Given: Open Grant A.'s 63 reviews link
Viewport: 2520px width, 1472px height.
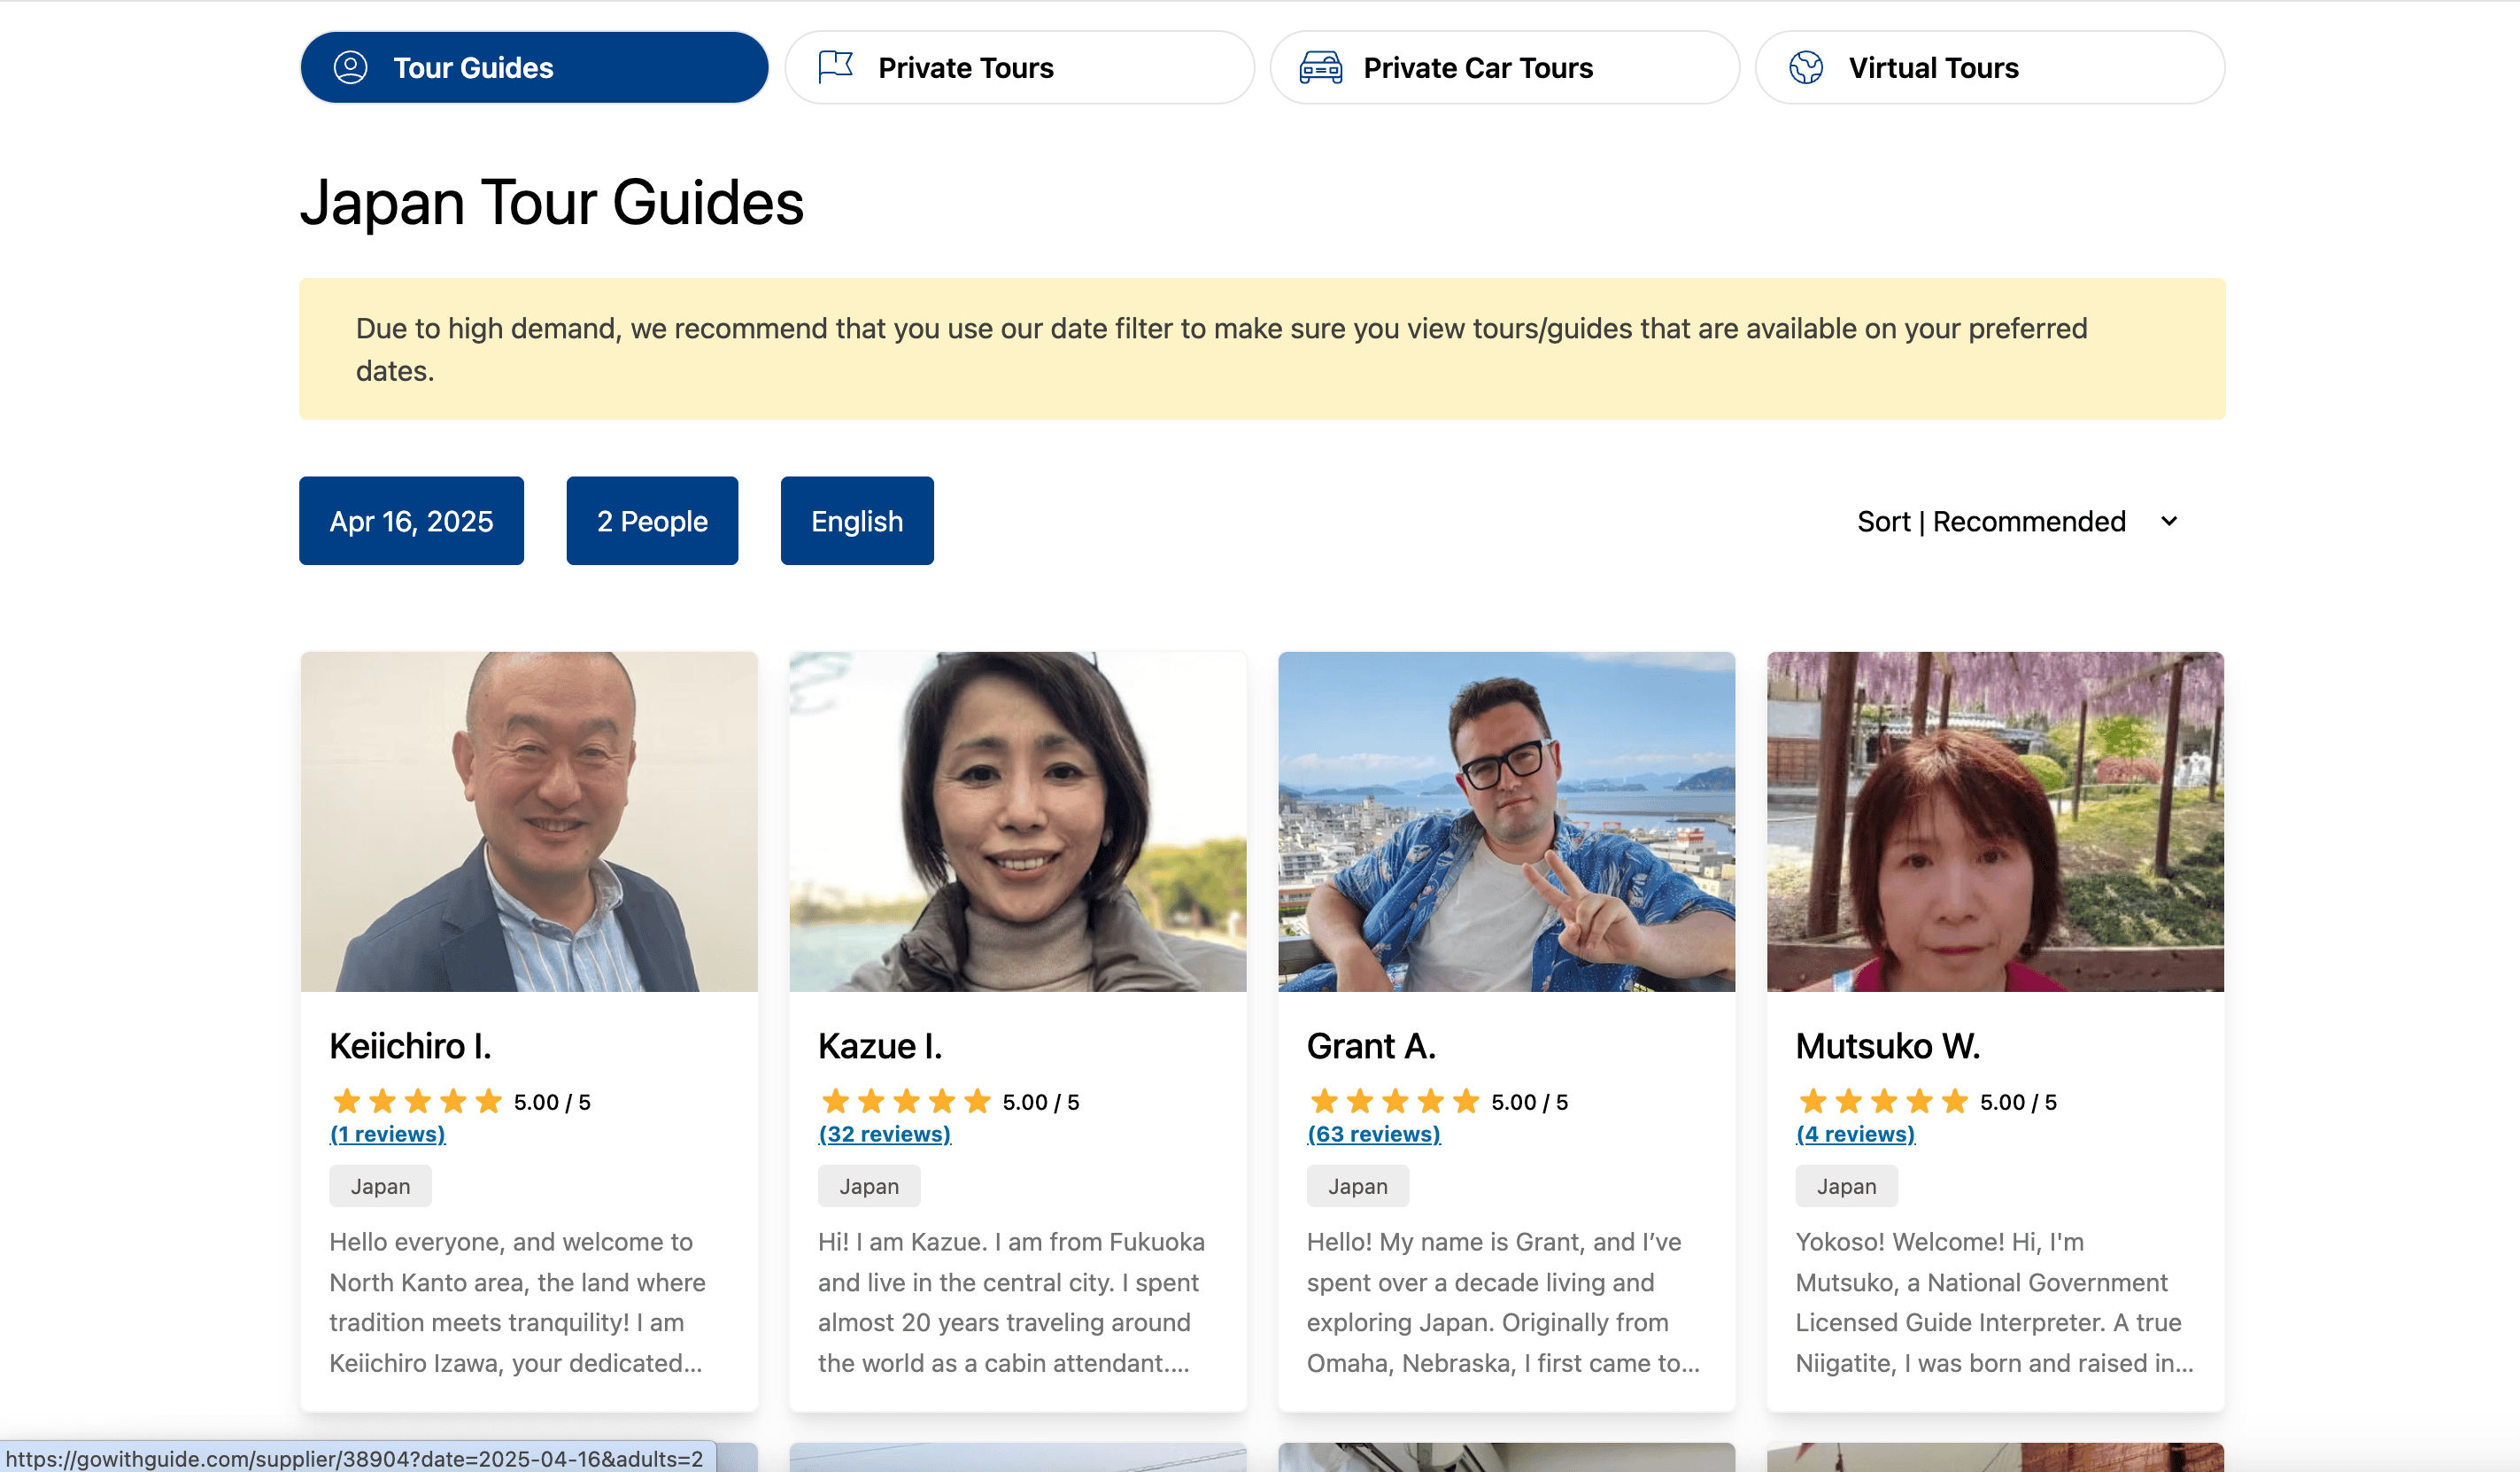Looking at the screenshot, I should tap(1373, 1134).
